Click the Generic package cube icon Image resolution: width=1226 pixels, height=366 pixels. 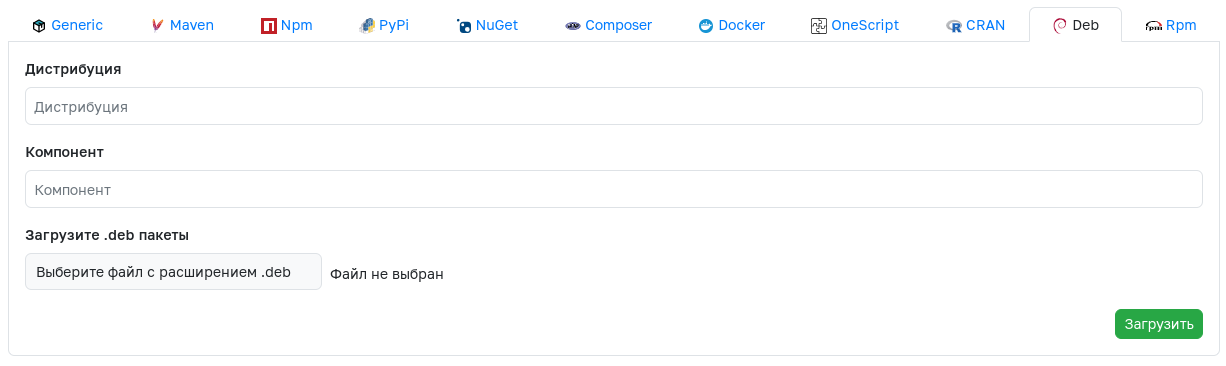point(39,26)
